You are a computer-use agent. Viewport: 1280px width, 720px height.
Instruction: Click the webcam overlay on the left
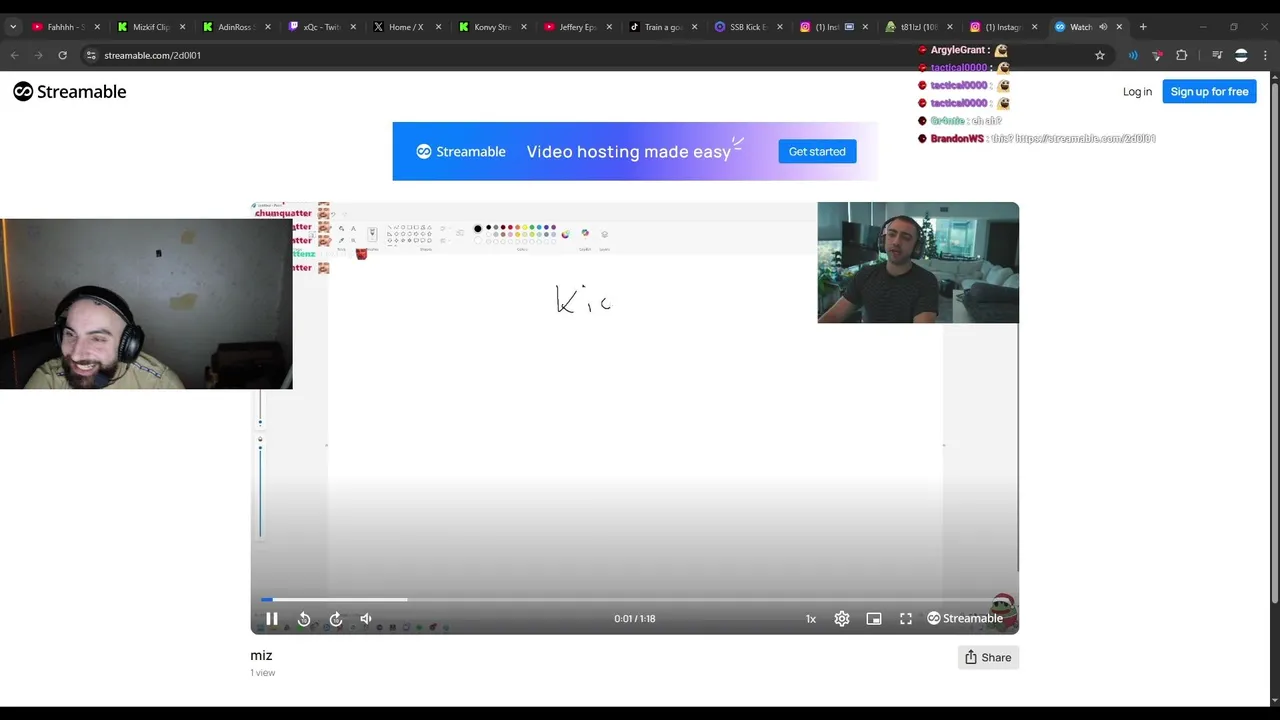[x=146, y=304]
